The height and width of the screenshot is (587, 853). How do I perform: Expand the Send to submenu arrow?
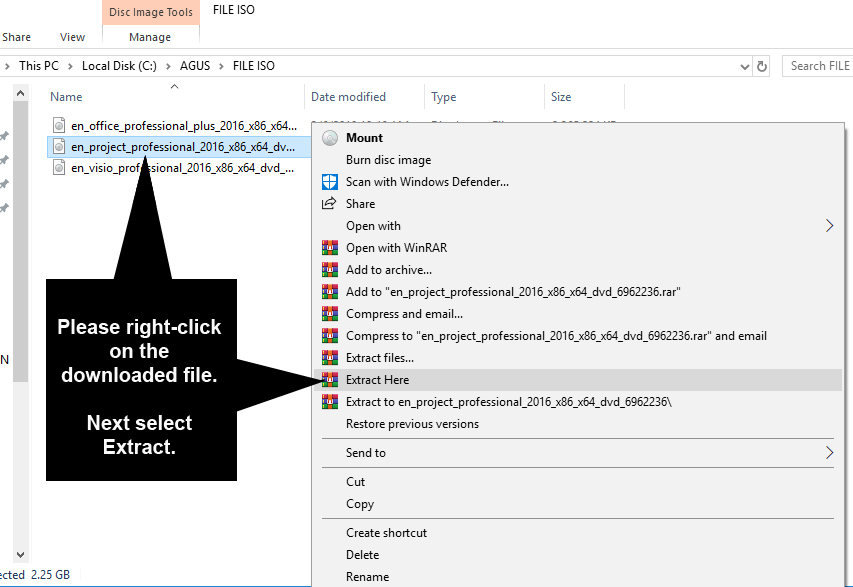829,453
